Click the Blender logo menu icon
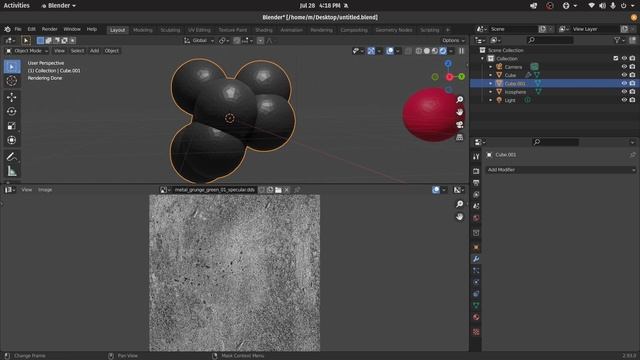The height and width of the screenshot is (360, 640). 7,29
